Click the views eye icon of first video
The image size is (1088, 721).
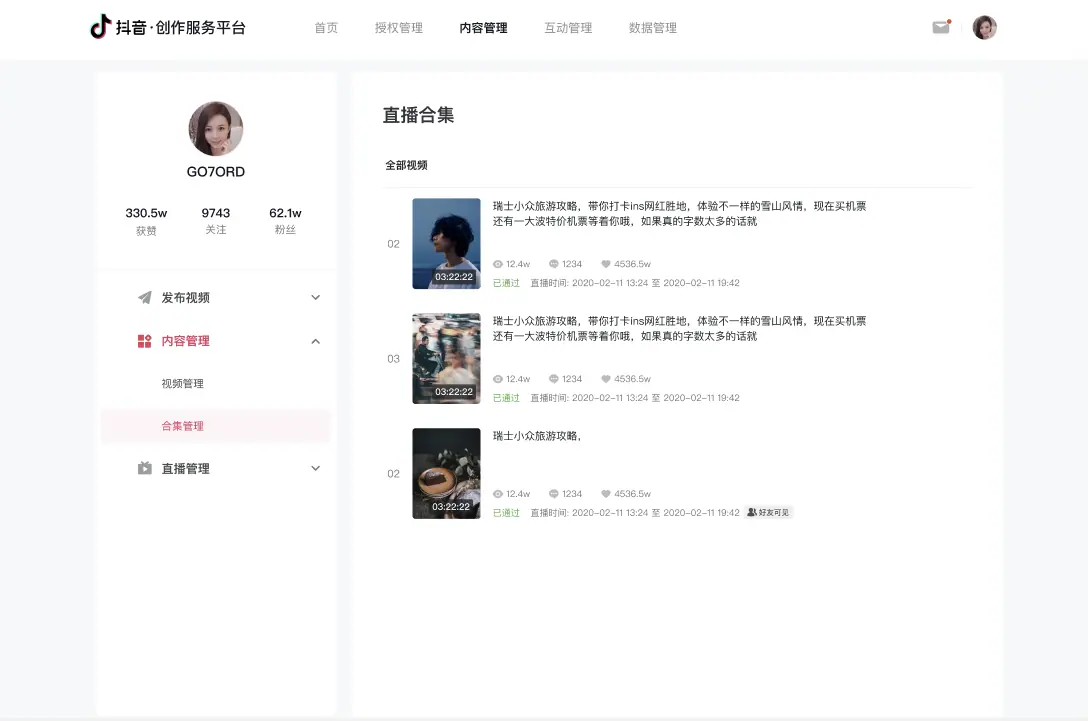[x=498, y=264]
